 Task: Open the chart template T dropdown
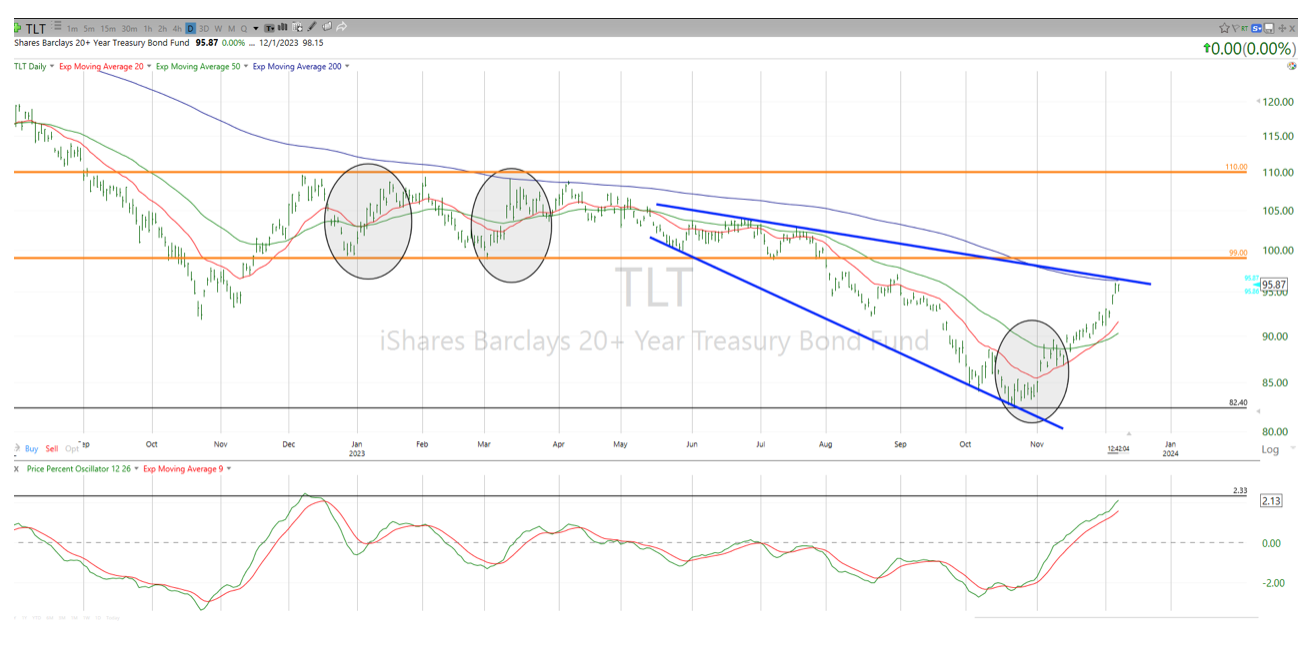(x=269, y=29)
